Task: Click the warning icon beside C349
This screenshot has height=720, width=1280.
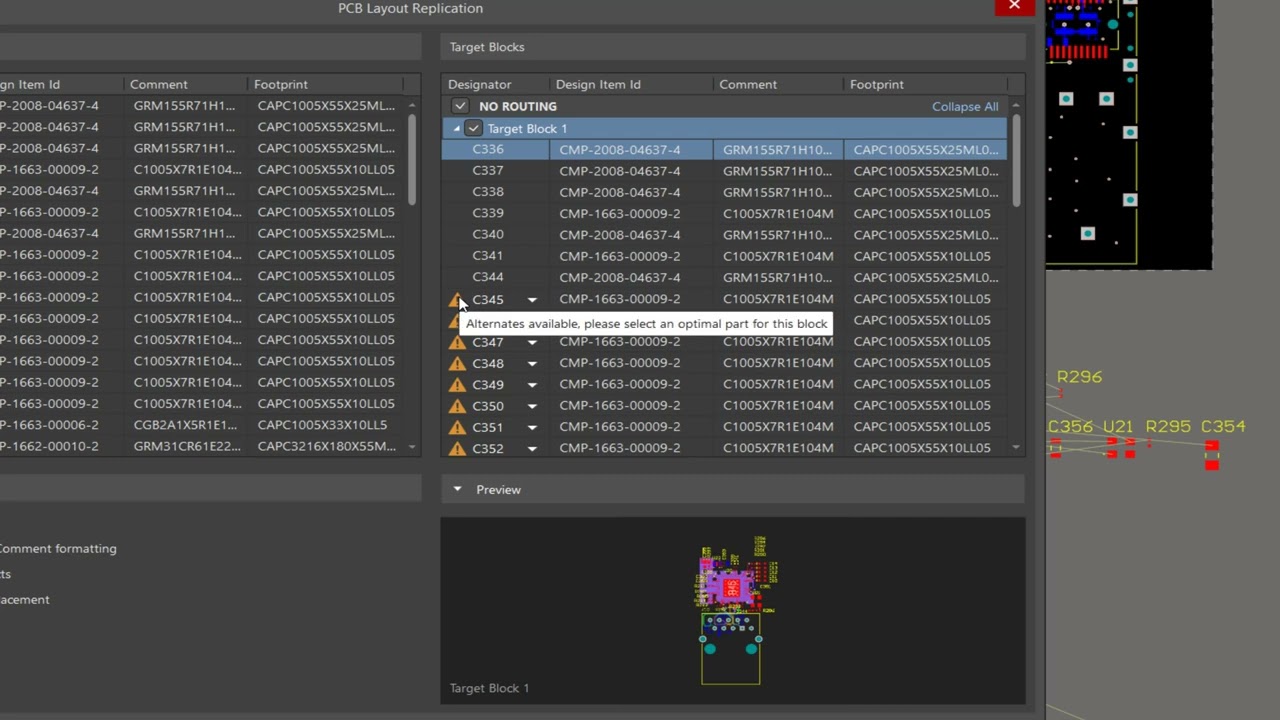Action: [457, 385]
